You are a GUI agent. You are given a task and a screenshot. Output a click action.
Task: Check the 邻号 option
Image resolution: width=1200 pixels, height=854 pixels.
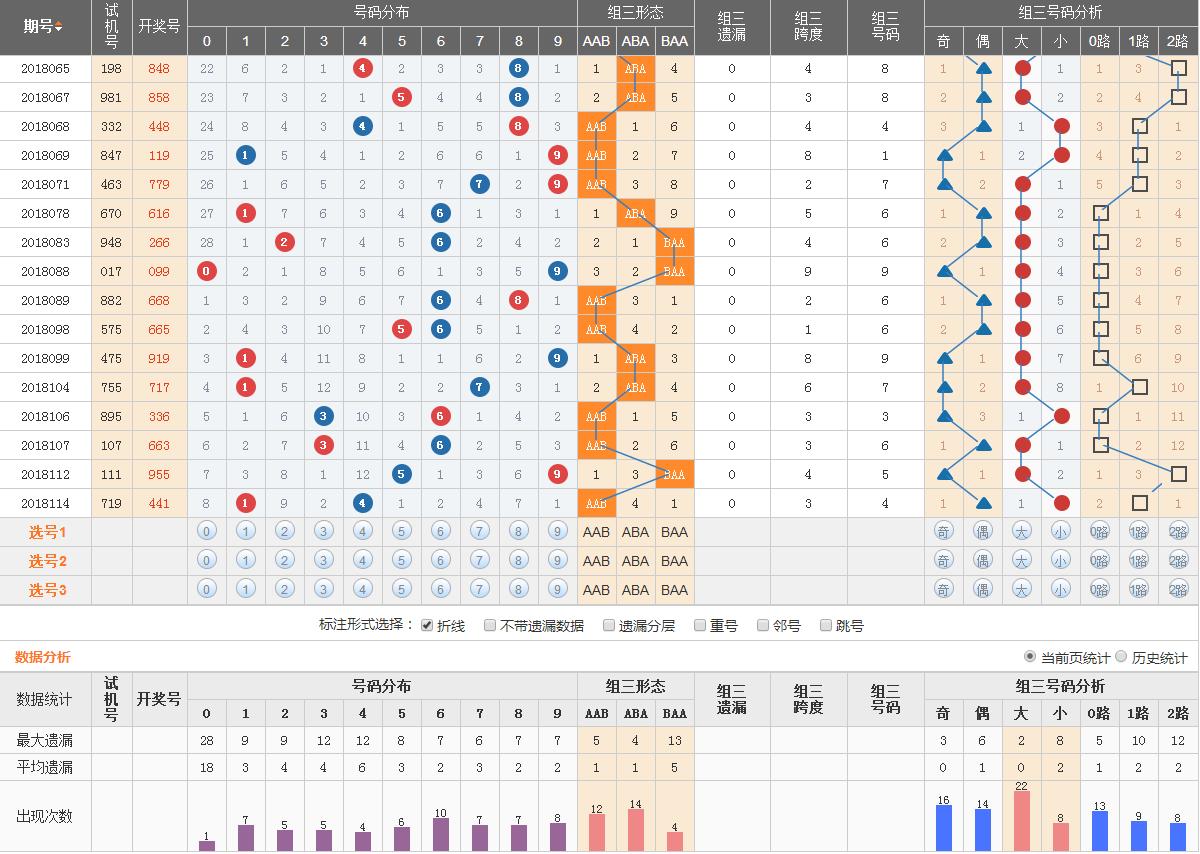point(763,625)
